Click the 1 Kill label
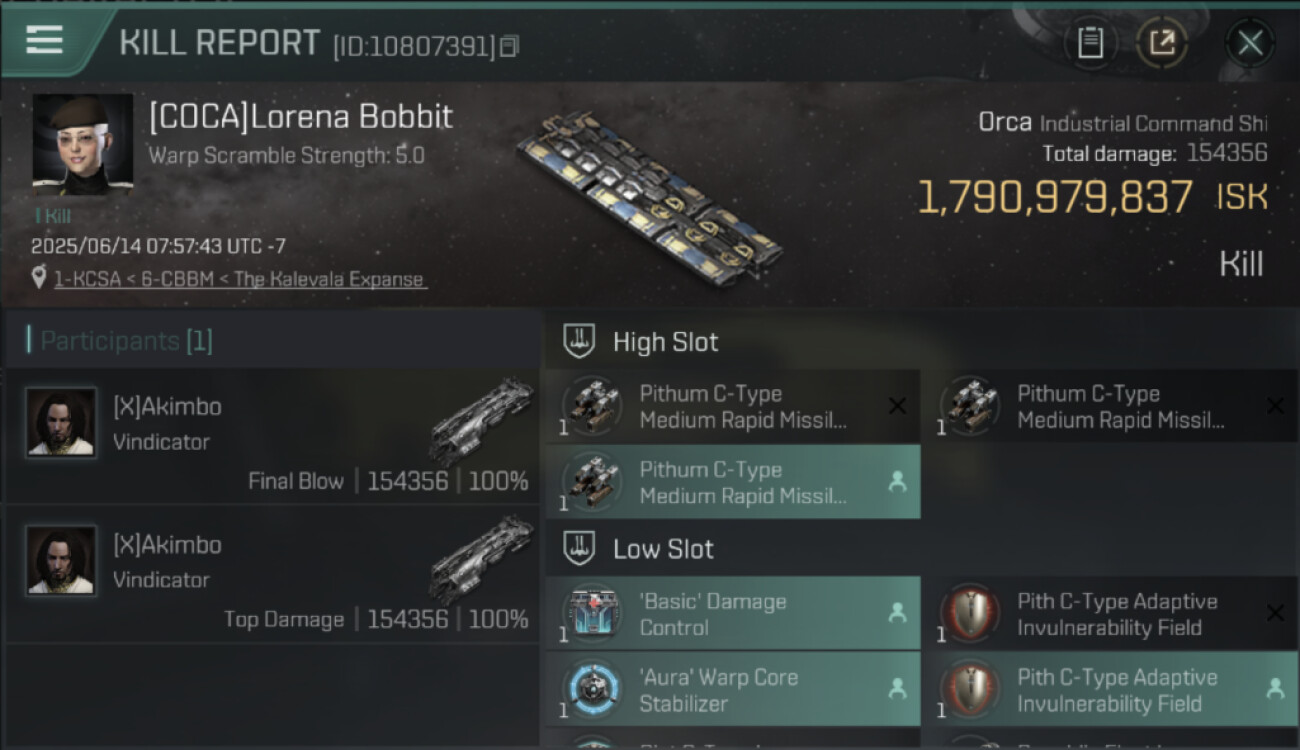This screenshot has width=1300, height=750. [x=52, y=216]
